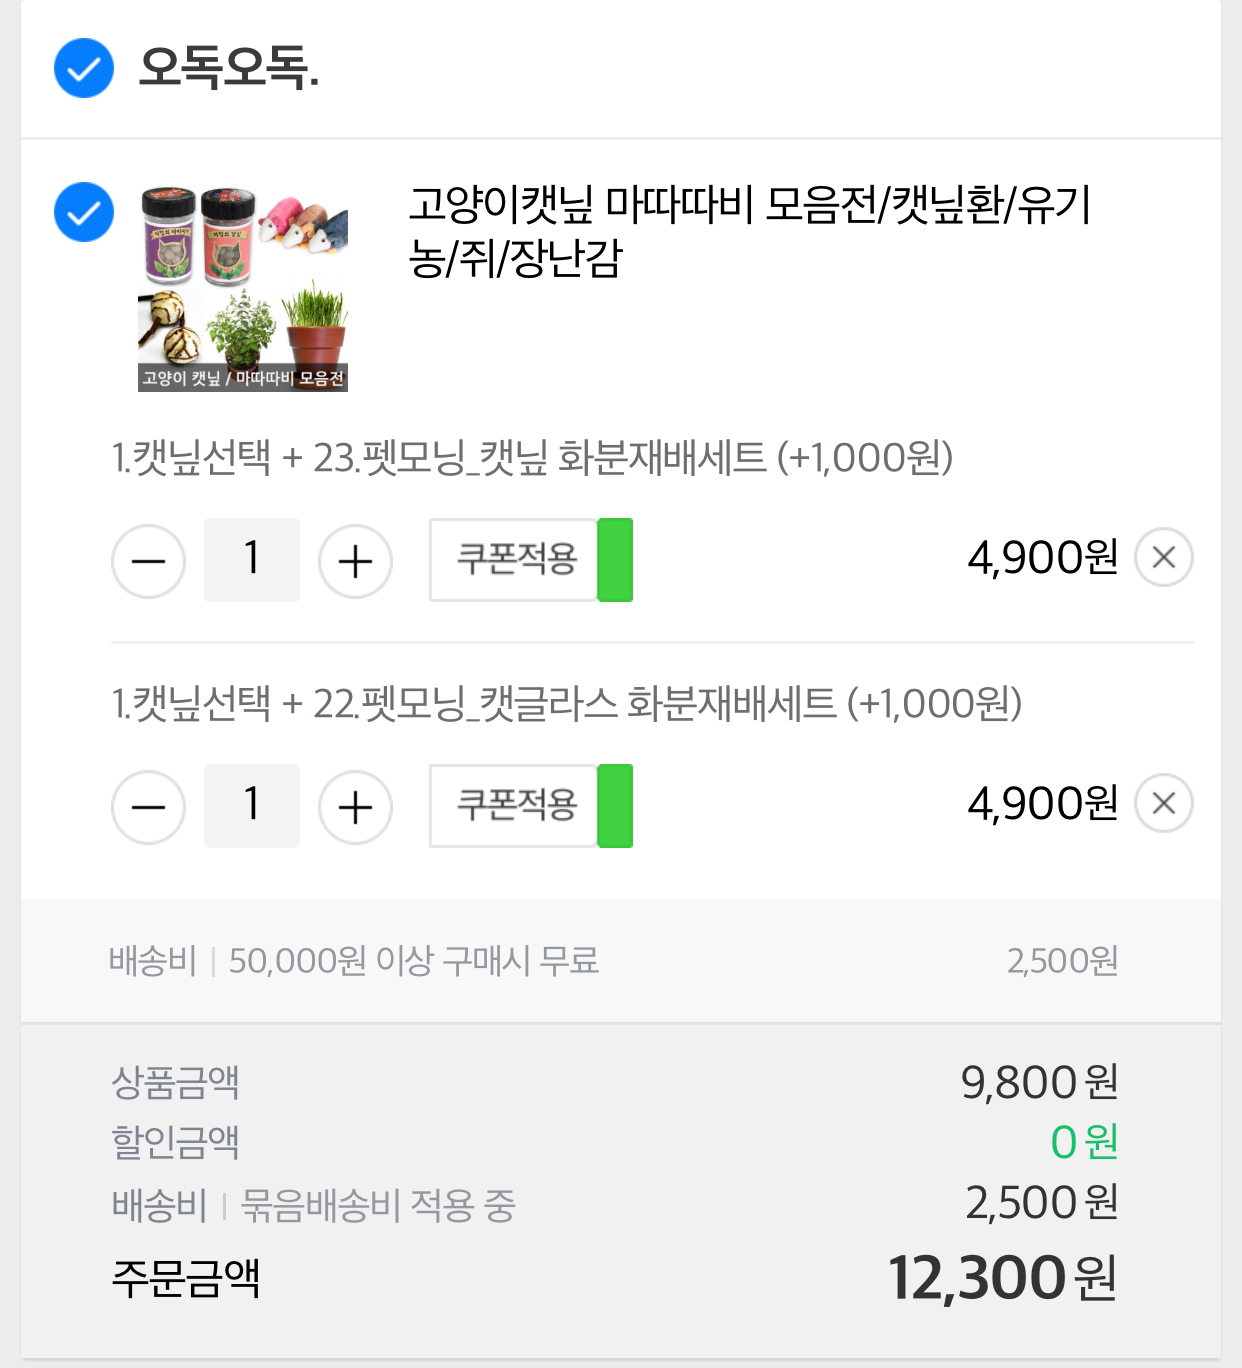Screen dimensions: 1242x1368
Task: Open the catnip product thumbnail image
Action: pyautogui.click(x=243, y=287)
